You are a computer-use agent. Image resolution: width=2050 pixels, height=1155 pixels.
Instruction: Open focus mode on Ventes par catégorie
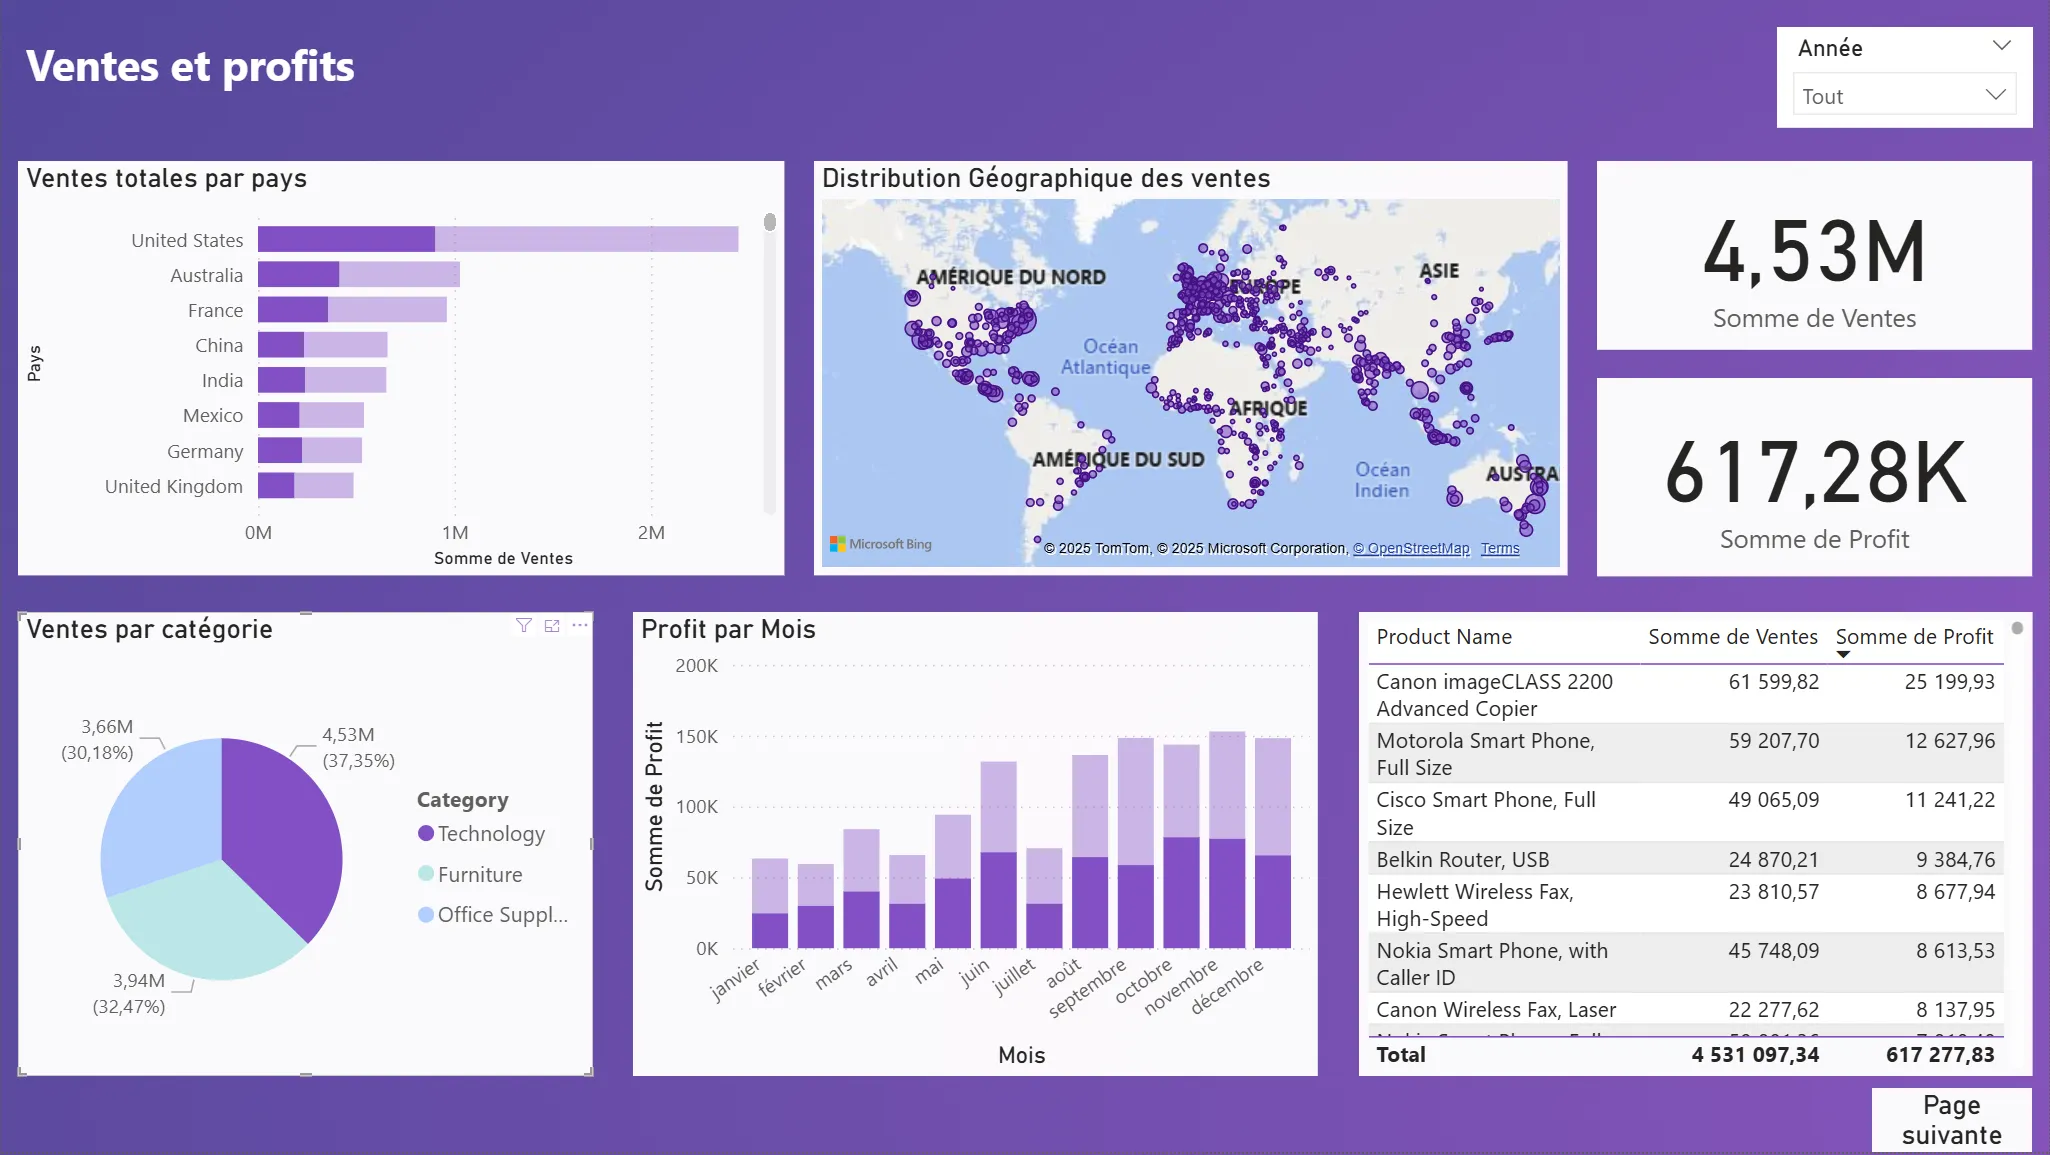click(x=552, y=626)
